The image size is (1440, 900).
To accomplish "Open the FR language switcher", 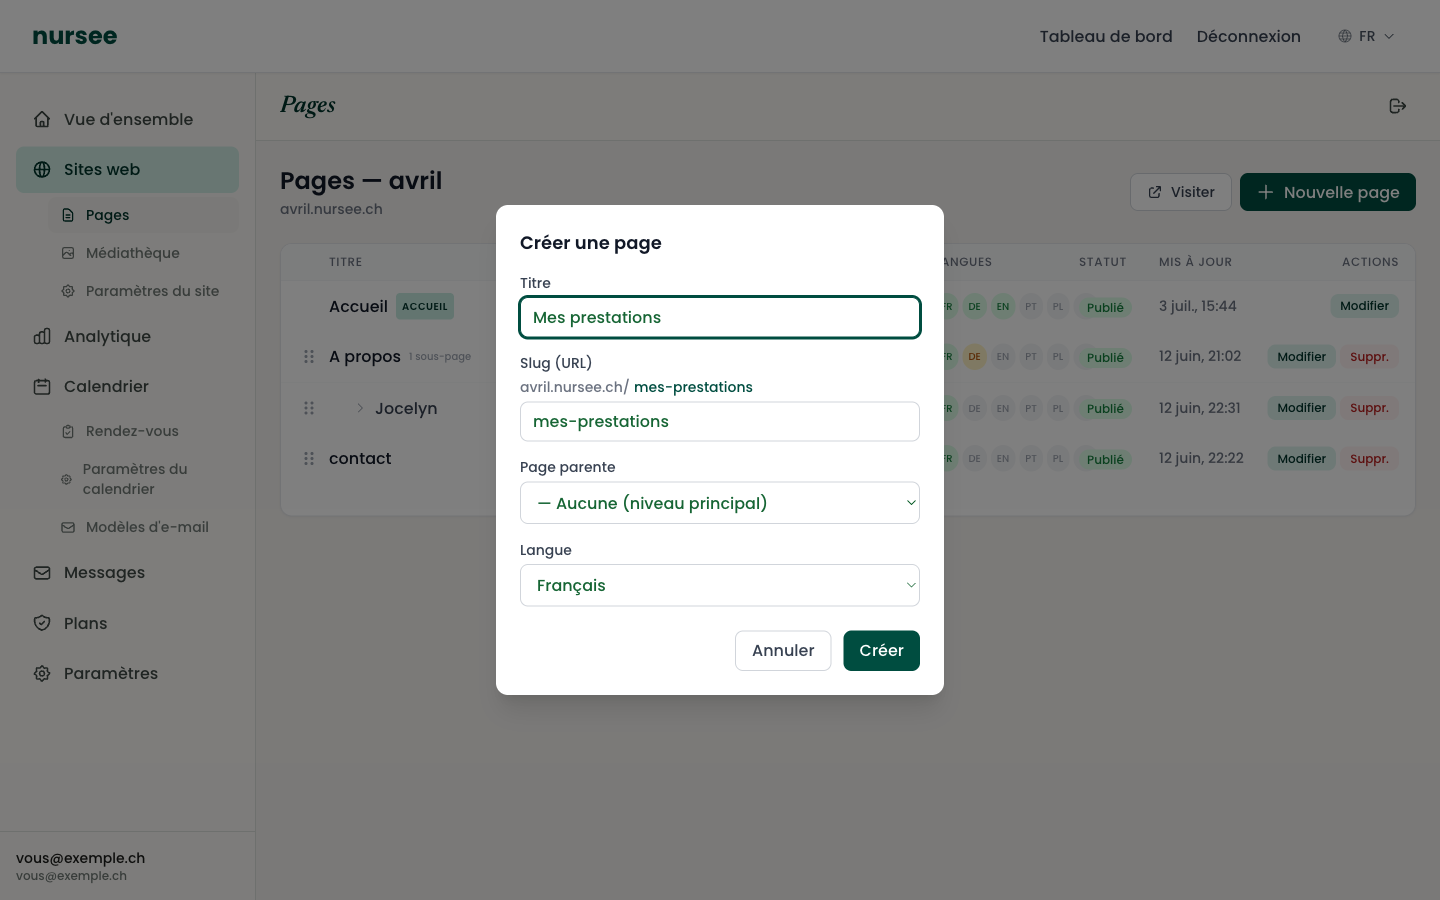I will pyautogui.click(x=1366, y=36).
